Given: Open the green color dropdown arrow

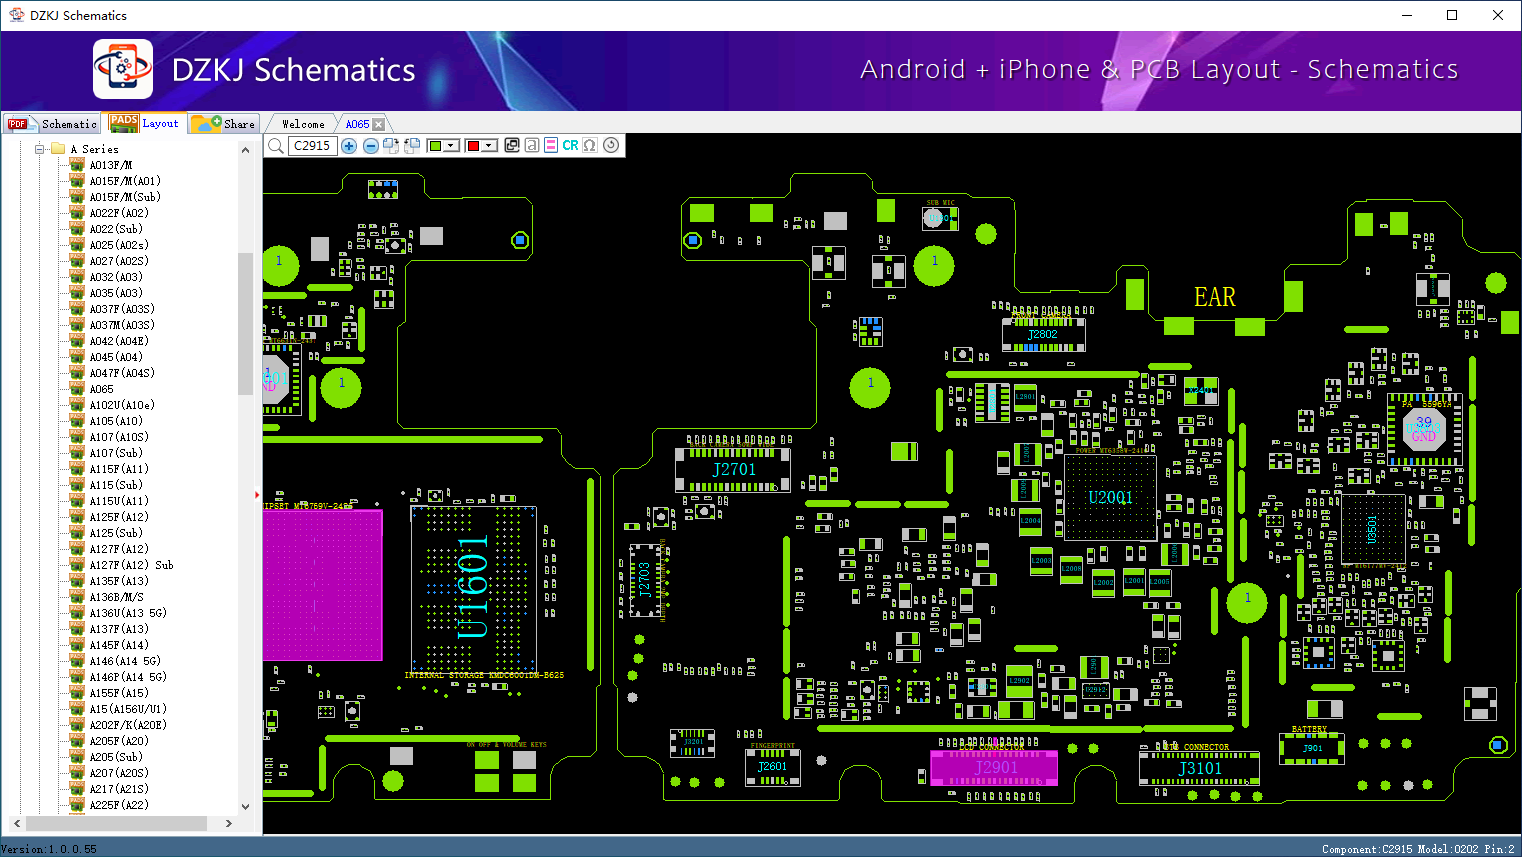Looking at the screenshot, I should pyautogui.click(x=451, y=146).
